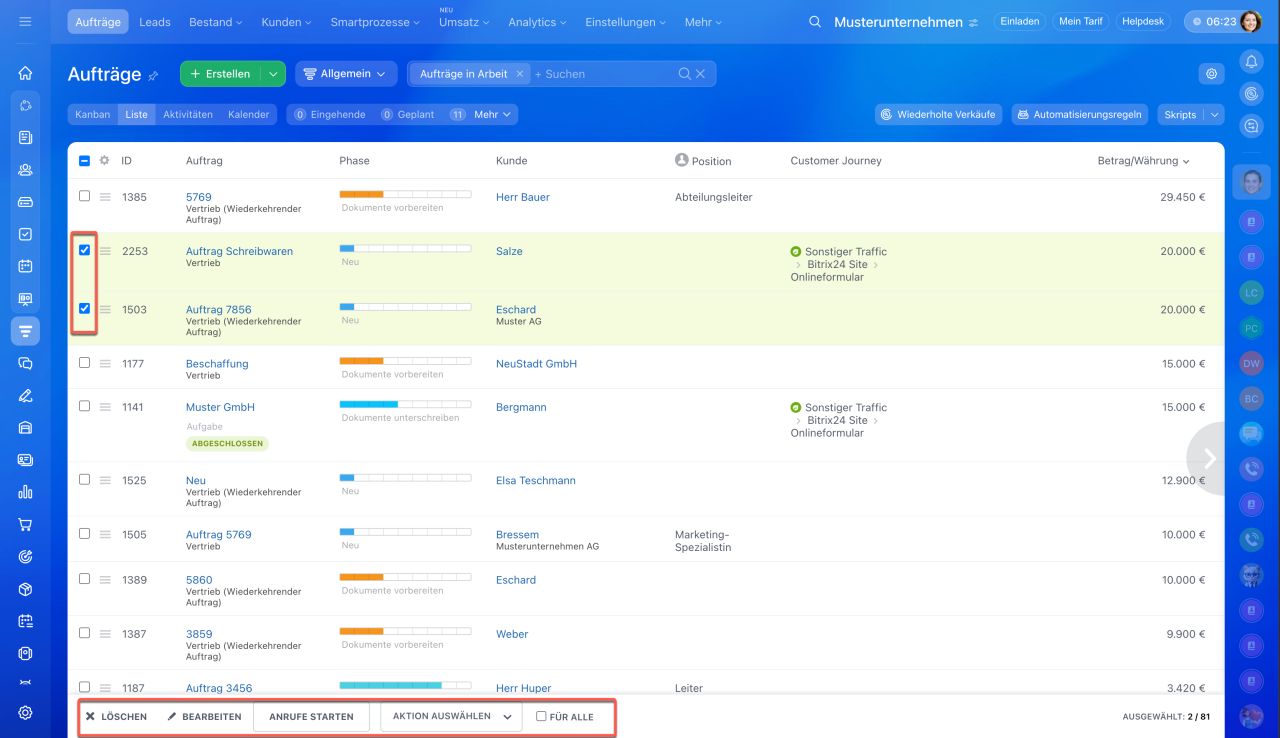The image size is (1280, 738).
Task: Click the home icon in sidebar
Action: point(25,73)
